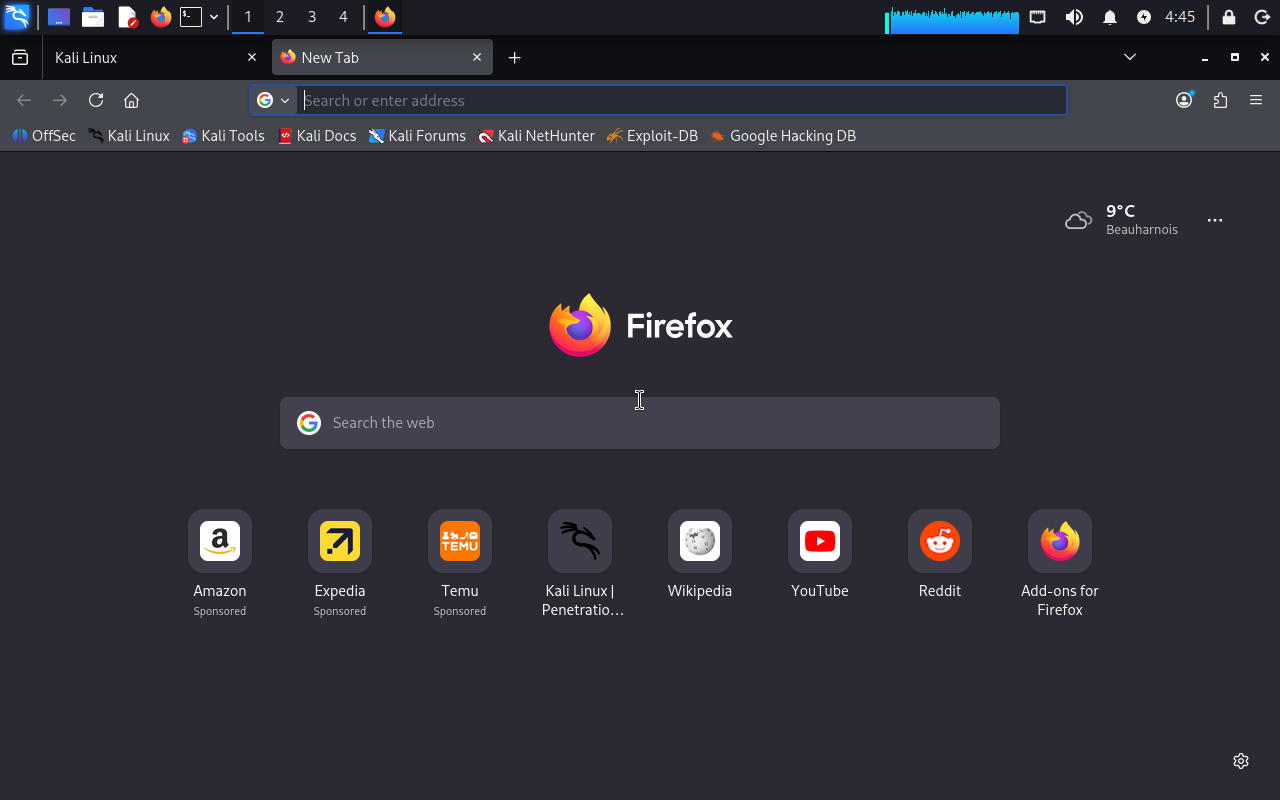Click the volume speaker icon in system tray

(x=1074, y=17)
